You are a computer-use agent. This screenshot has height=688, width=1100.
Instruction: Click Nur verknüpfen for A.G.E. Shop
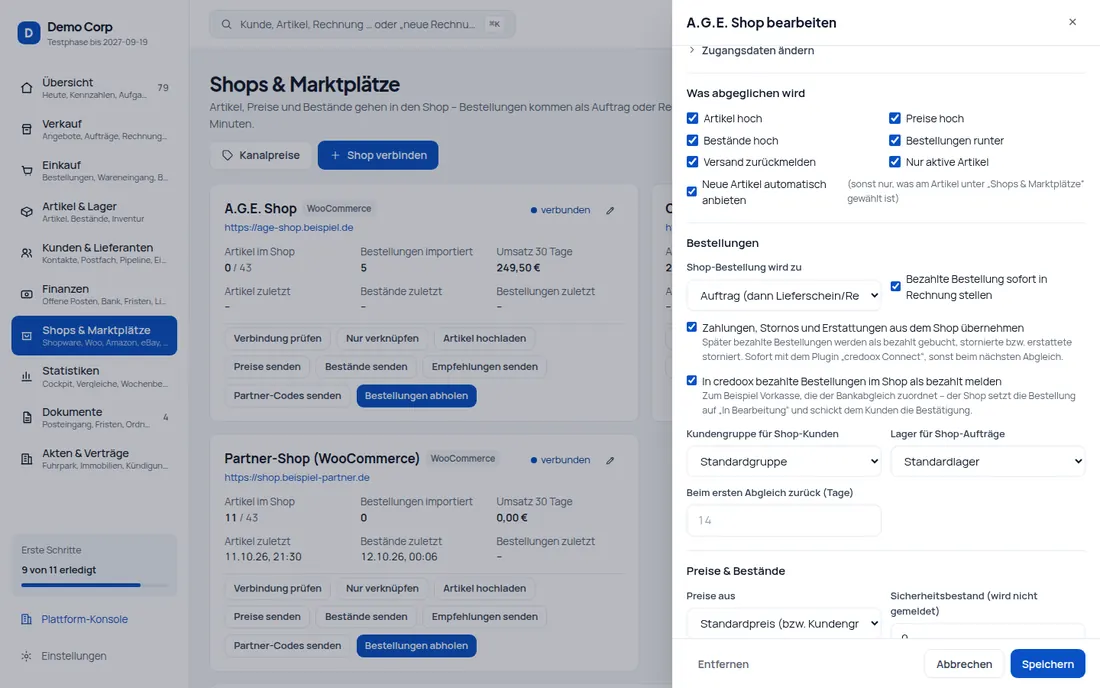click(382, 338)
